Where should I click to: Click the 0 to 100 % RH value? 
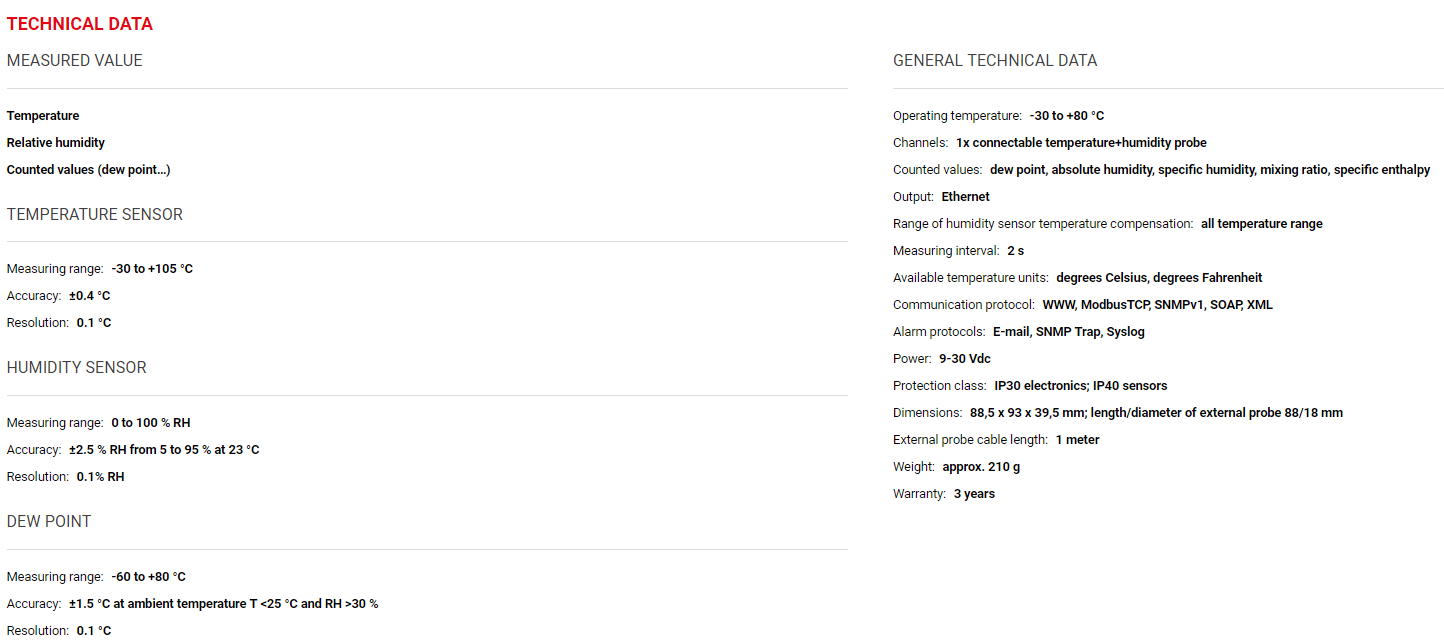pyautogui.click(x=151, y=423)
